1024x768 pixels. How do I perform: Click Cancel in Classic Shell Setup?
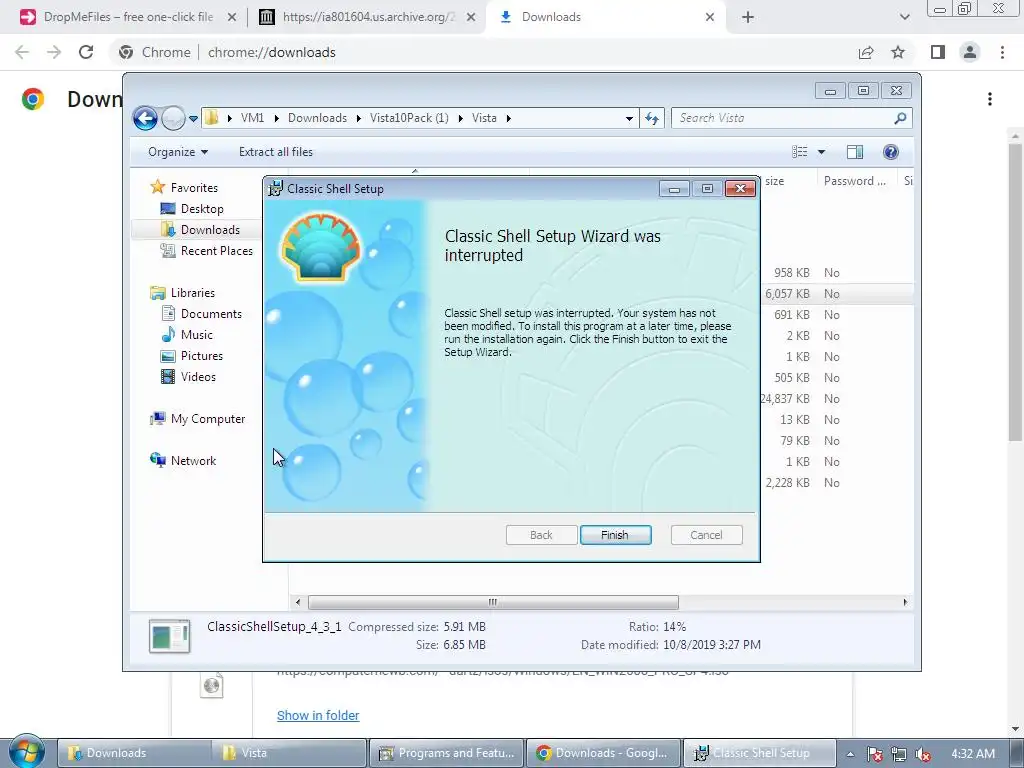706,535
